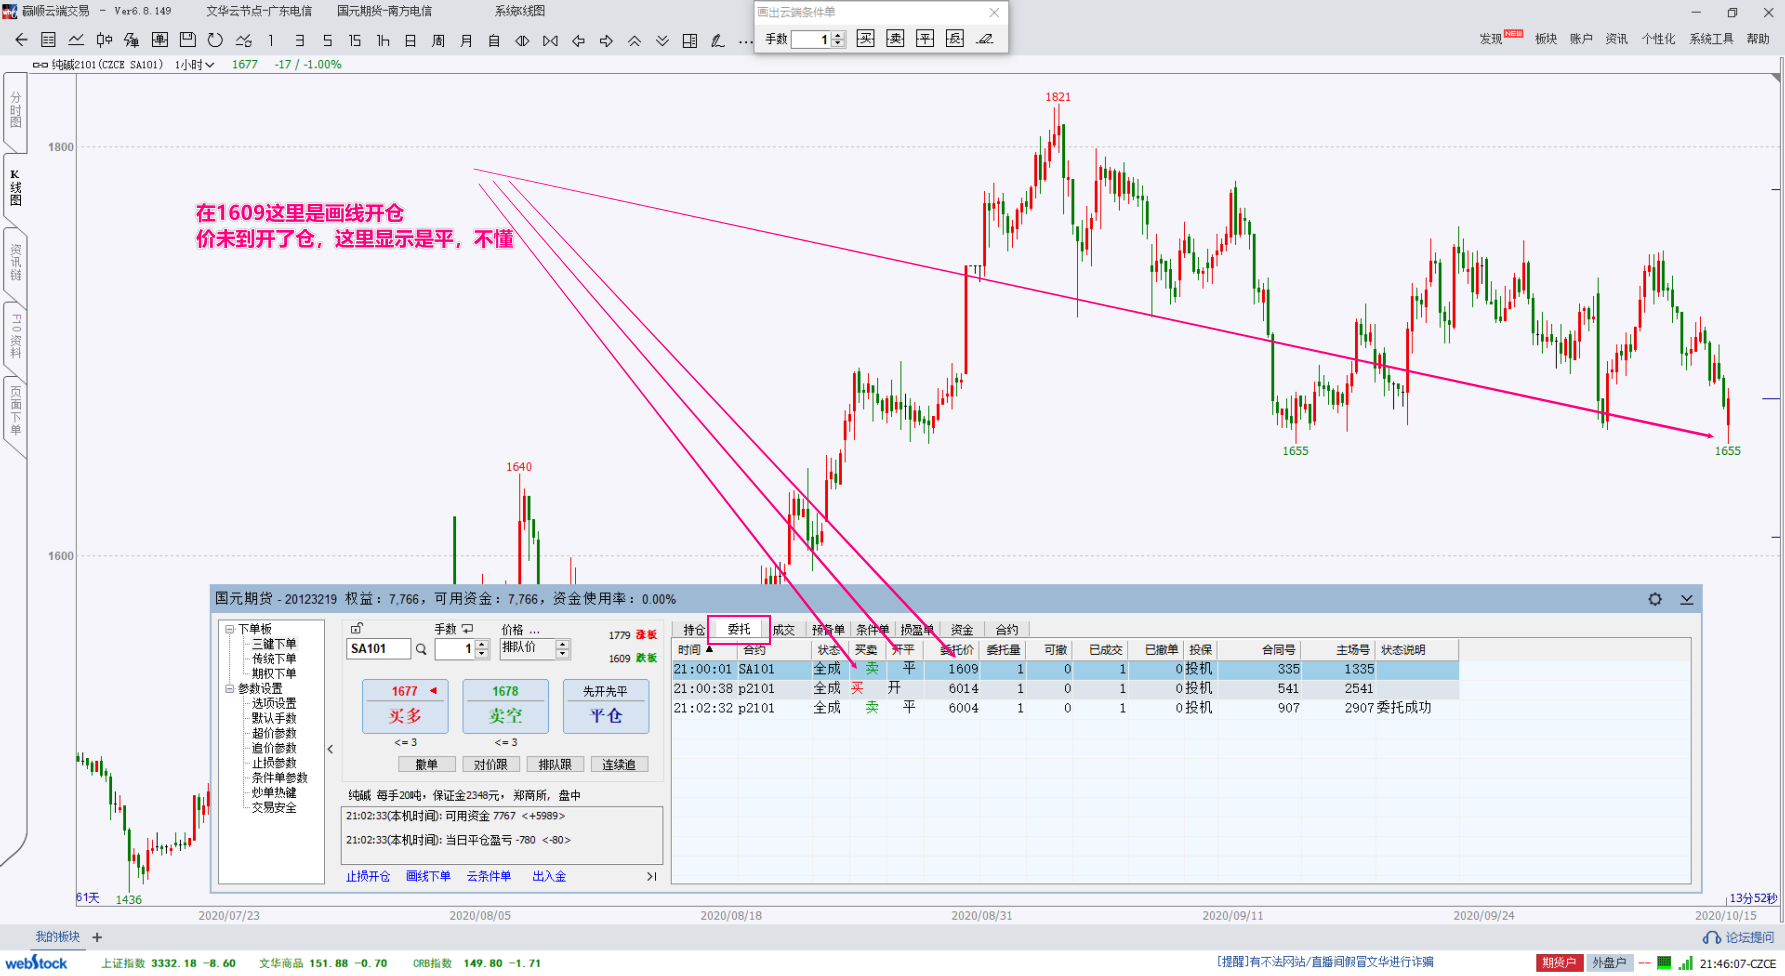Collapse the 参数设置 tree node
The image size is (1785, 976).
tap(229, 689)
